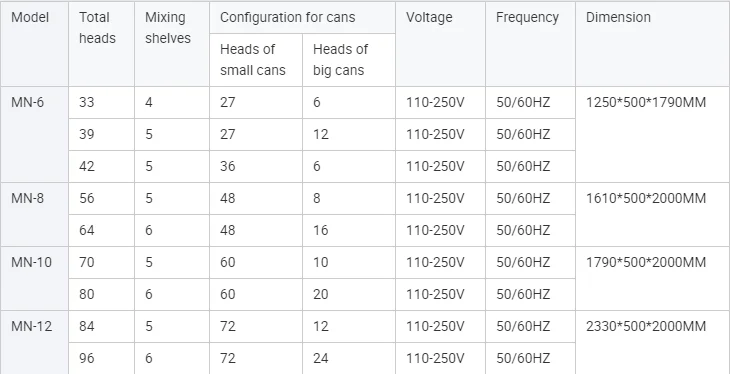Viewport: 730px width, 374px height.
Task: Select the Configuration for cans header
Action: point(302,17)
